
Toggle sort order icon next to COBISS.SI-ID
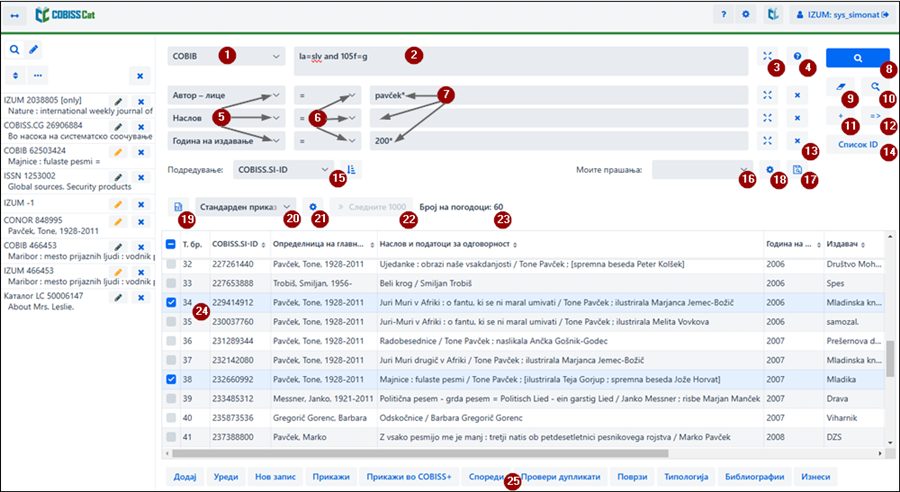click(x=351, y=170)
